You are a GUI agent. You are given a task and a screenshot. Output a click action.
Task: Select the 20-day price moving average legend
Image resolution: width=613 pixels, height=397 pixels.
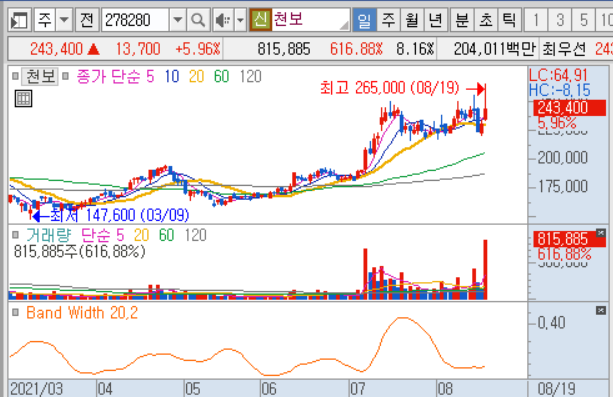click(196, 76)
